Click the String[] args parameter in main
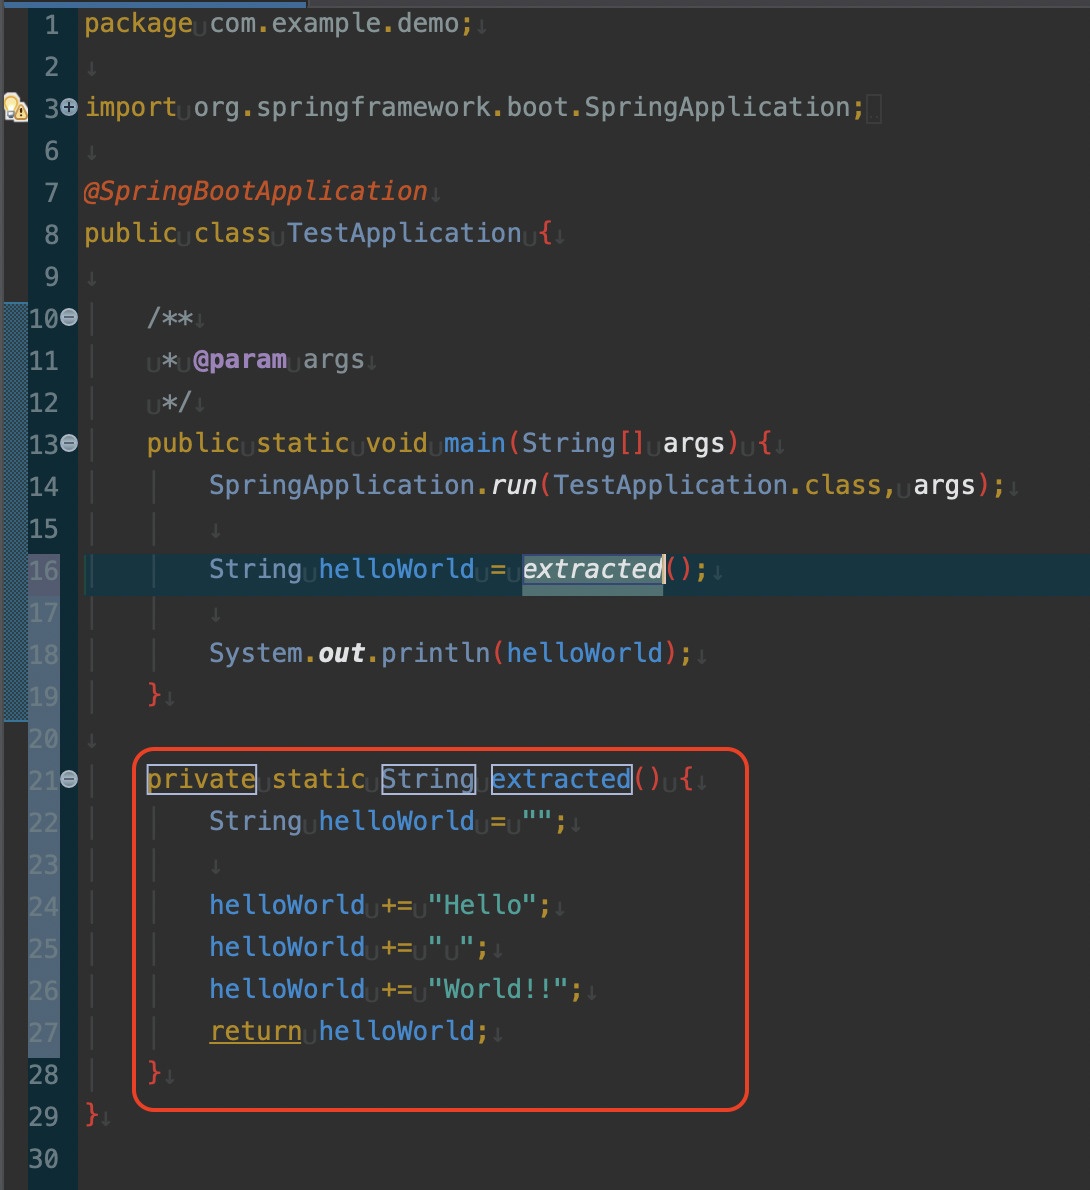The image size is (1090, 1190). [x=623, y=443]
